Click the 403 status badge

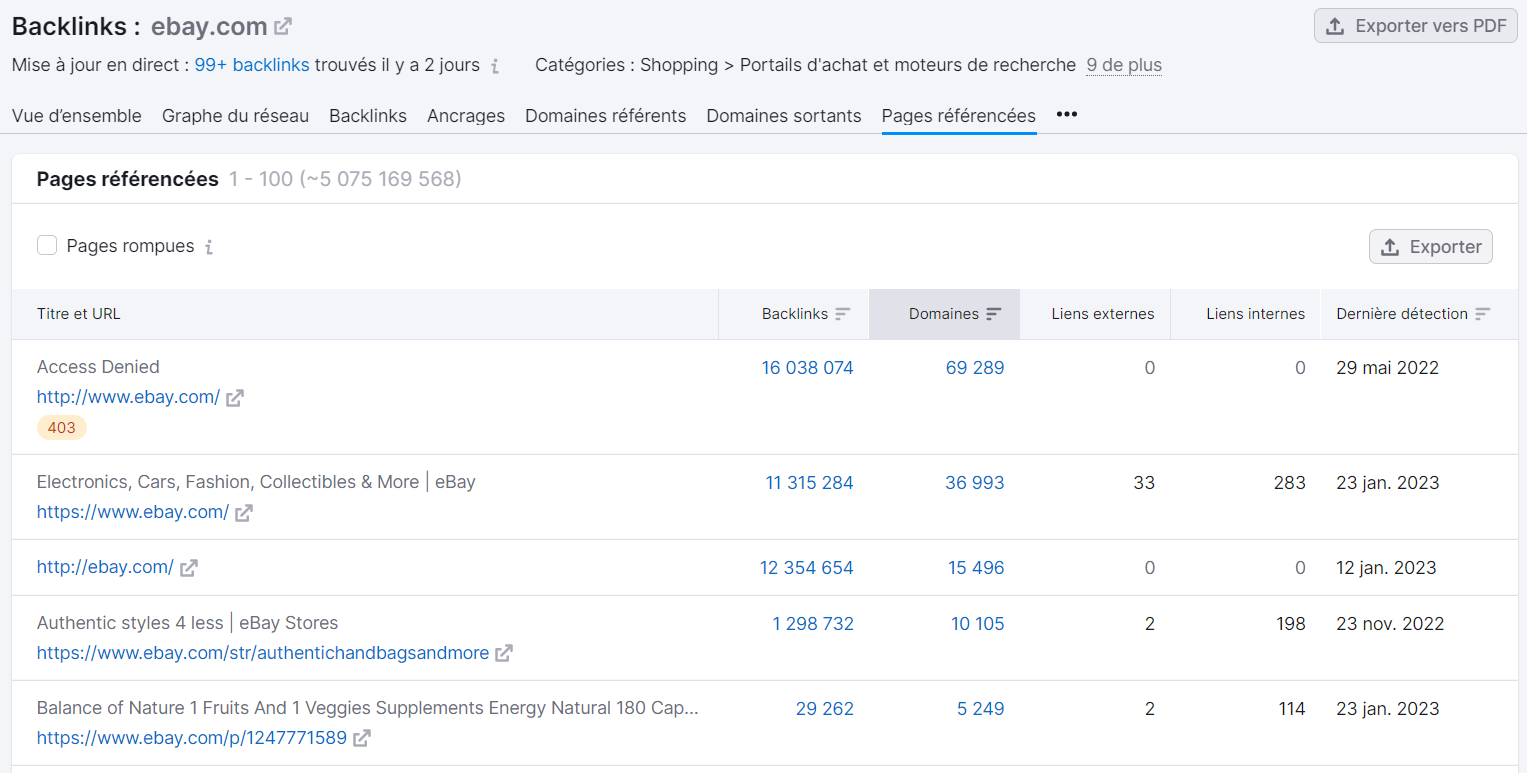62,428
